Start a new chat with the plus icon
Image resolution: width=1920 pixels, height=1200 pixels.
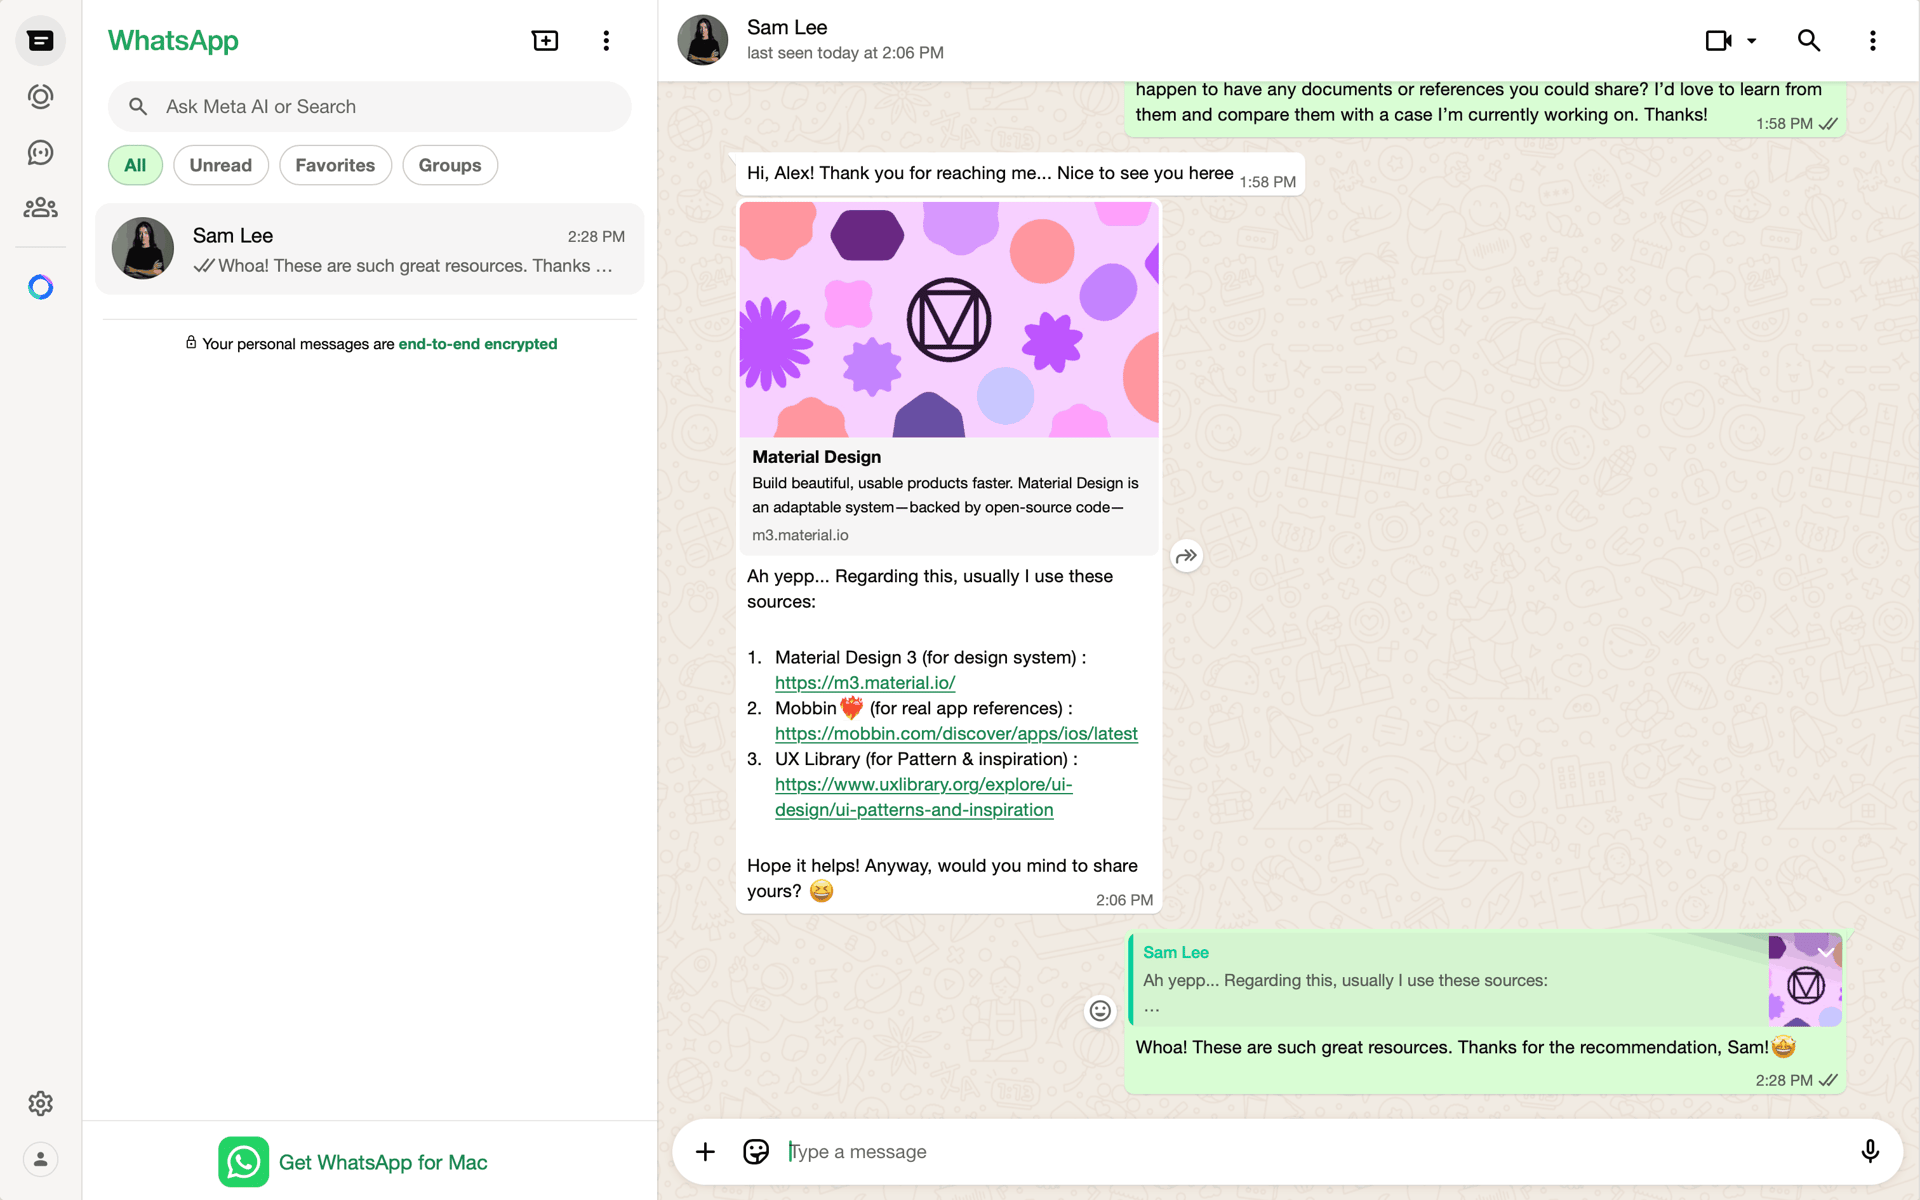545,41
